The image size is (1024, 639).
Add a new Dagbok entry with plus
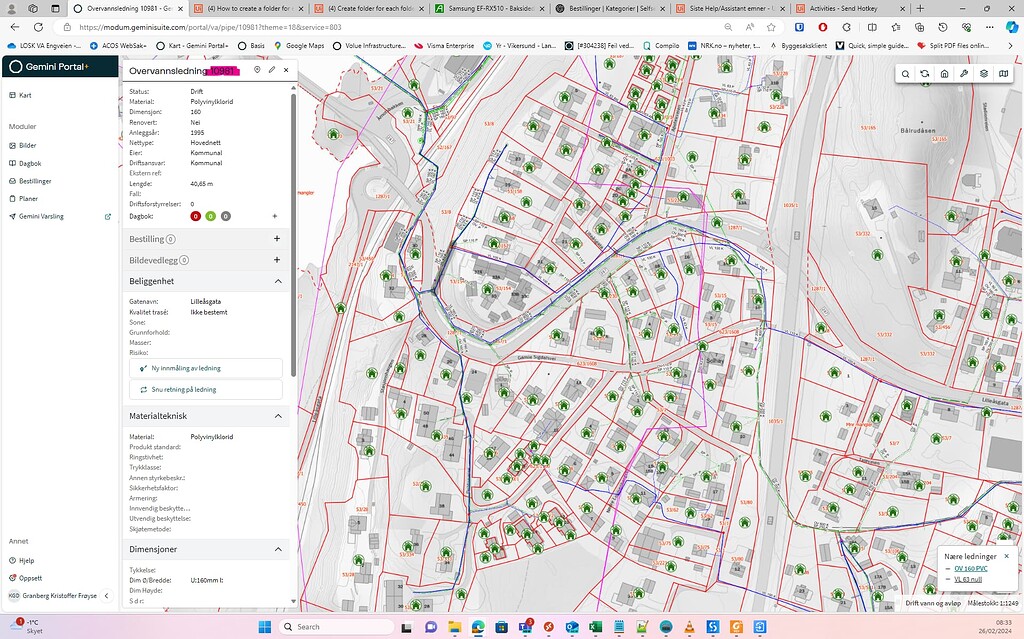[275, 216]
